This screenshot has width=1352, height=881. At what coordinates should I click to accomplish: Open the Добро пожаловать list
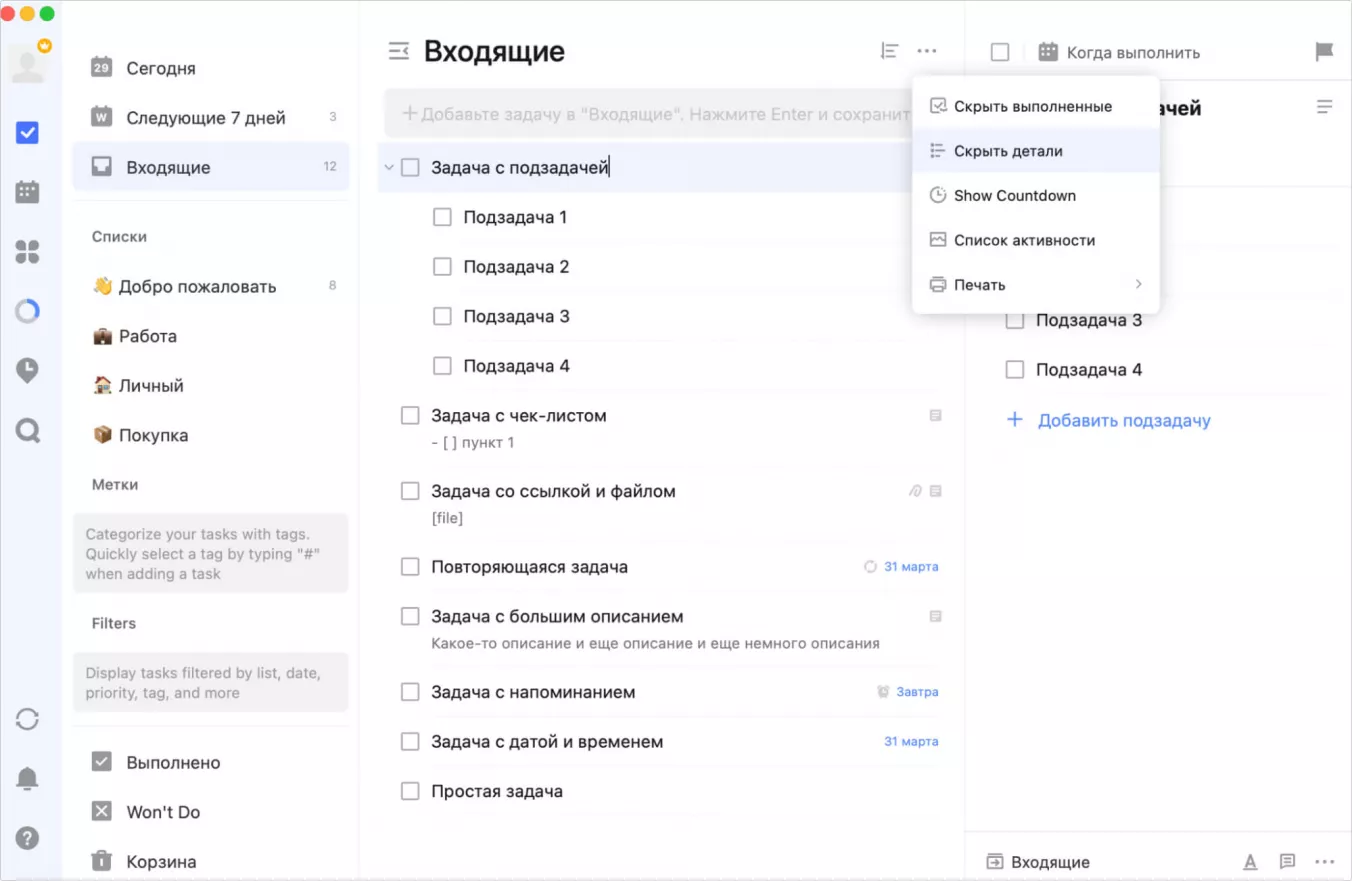[211, 286]
